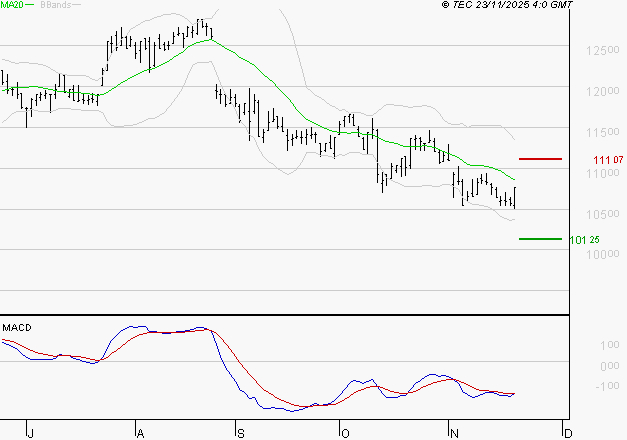Click the 10000 price axis label
This screenshot has width=627, height=440.
[x=603, y=254]
